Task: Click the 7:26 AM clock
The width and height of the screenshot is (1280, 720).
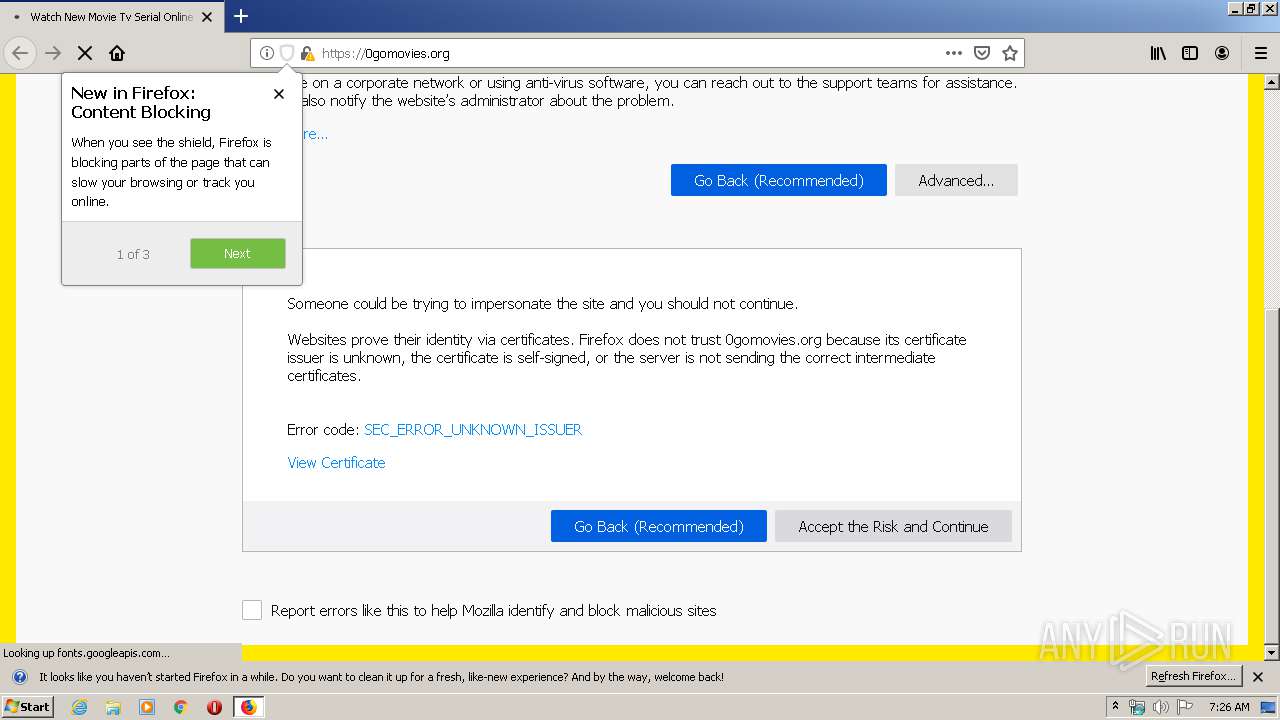Action: point(1229,707)
